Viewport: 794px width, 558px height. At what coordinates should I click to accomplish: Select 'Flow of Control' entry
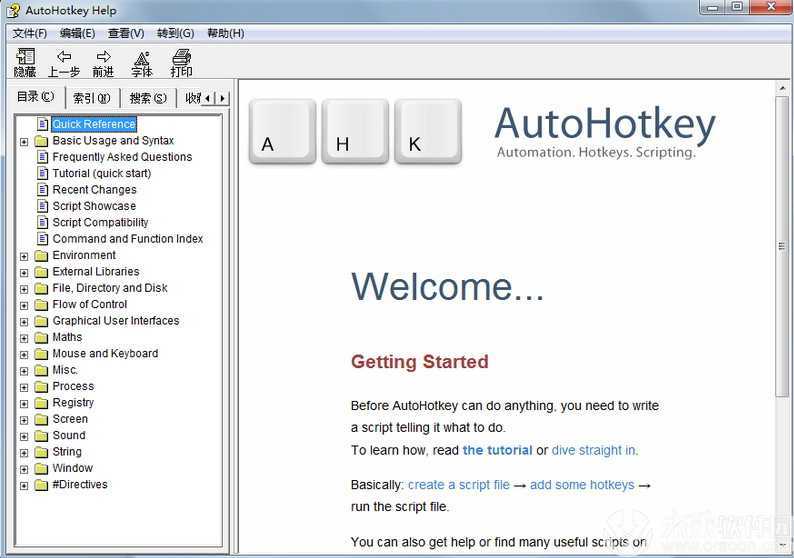(x=90, y=304)
